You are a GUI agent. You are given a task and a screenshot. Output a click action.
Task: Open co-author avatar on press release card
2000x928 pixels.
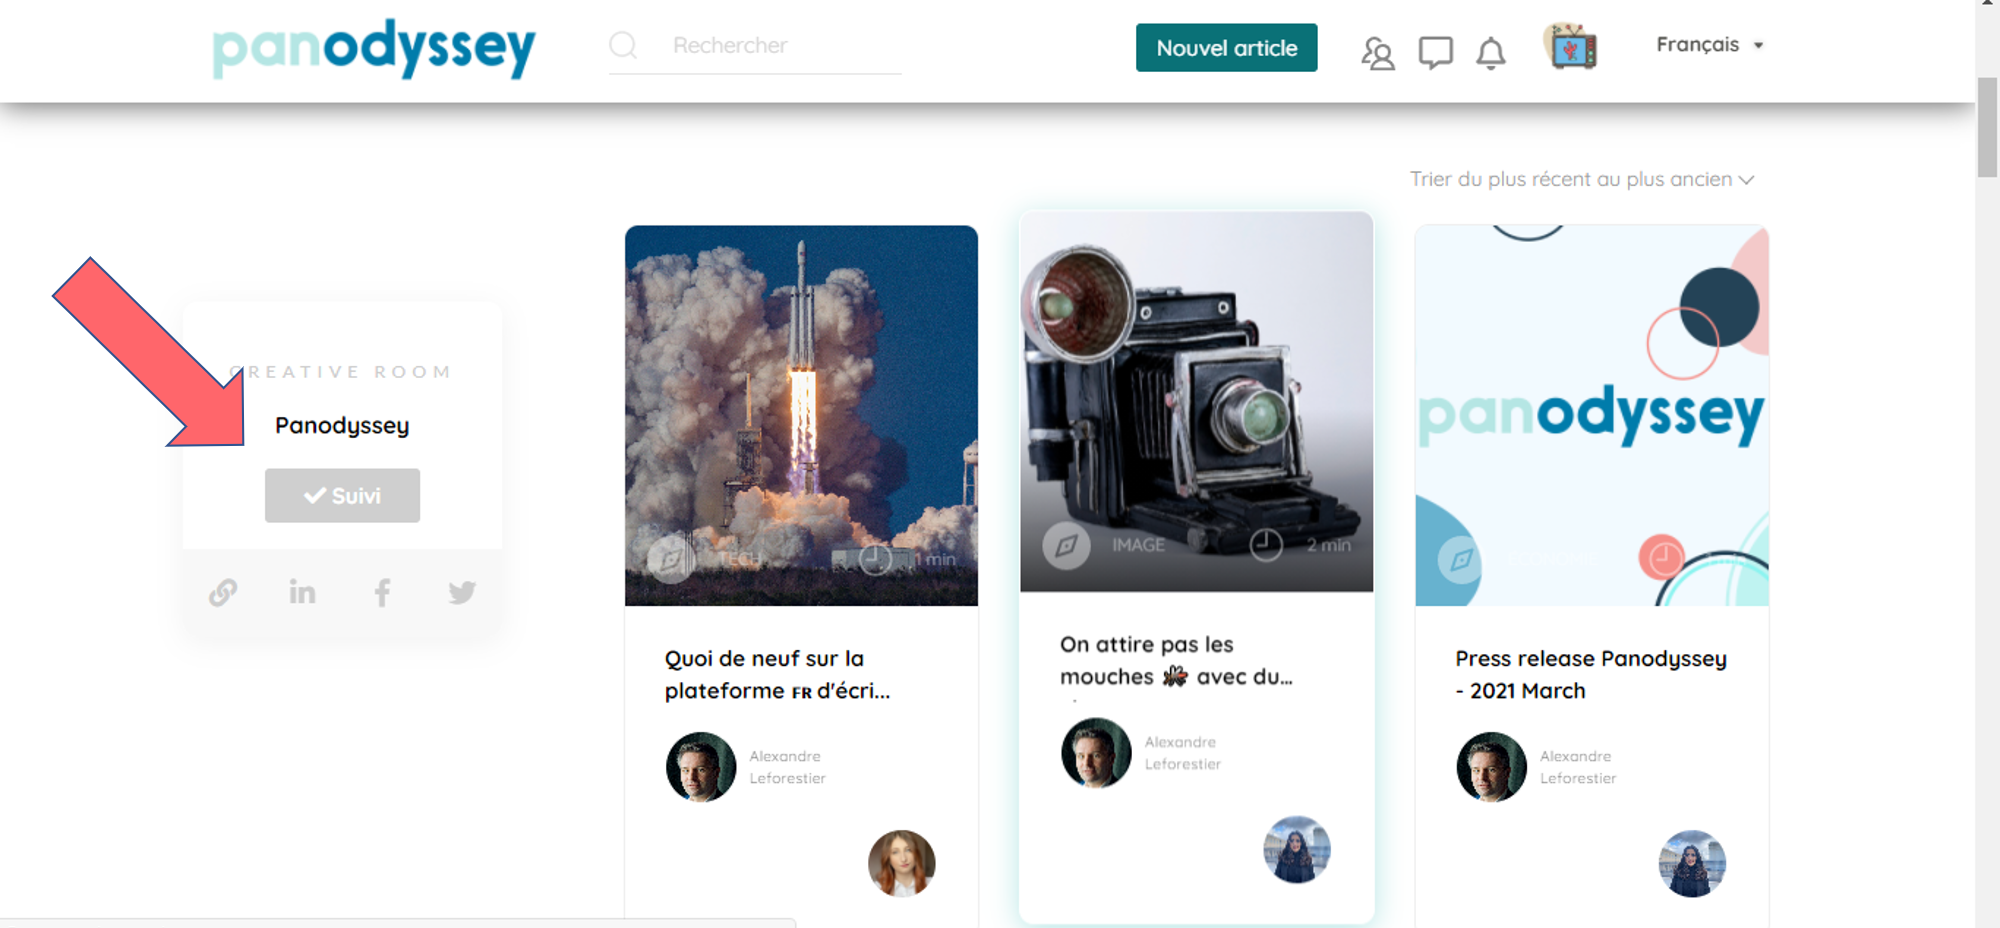1692,863
